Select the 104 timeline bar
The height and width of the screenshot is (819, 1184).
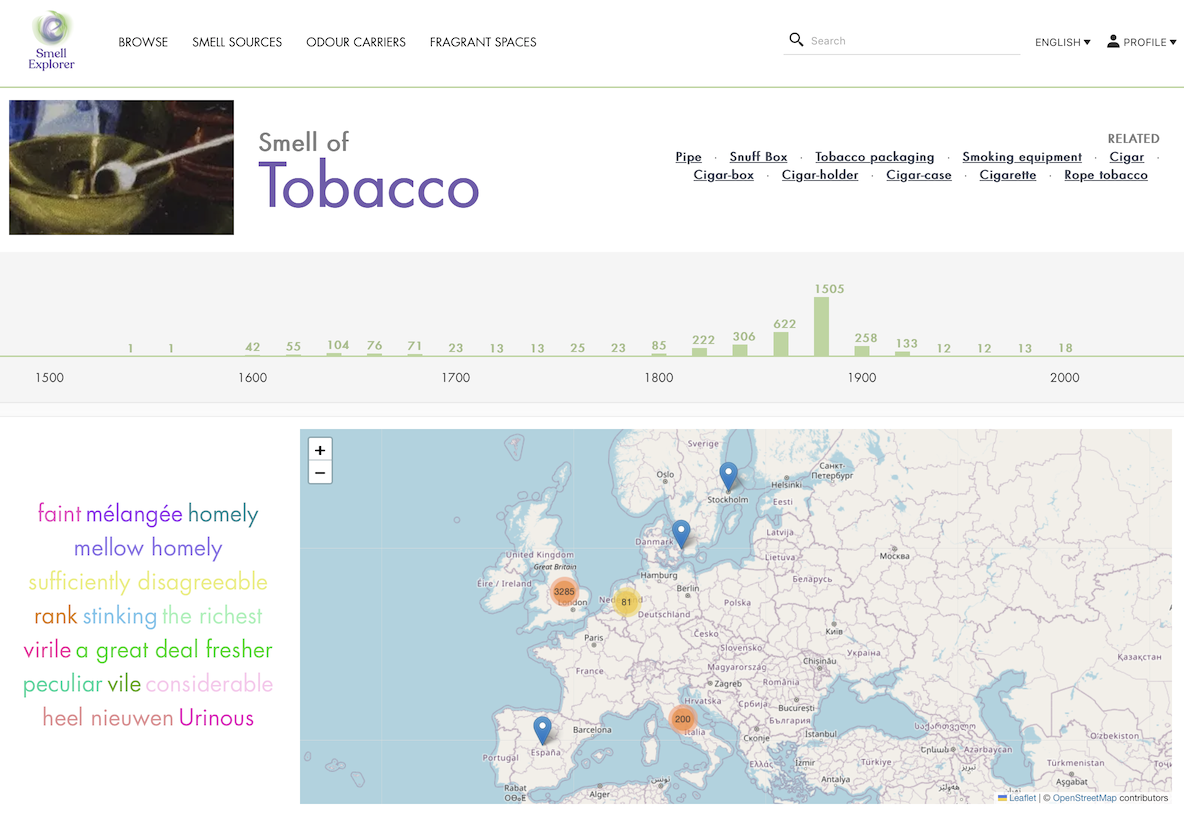[334, 353]
